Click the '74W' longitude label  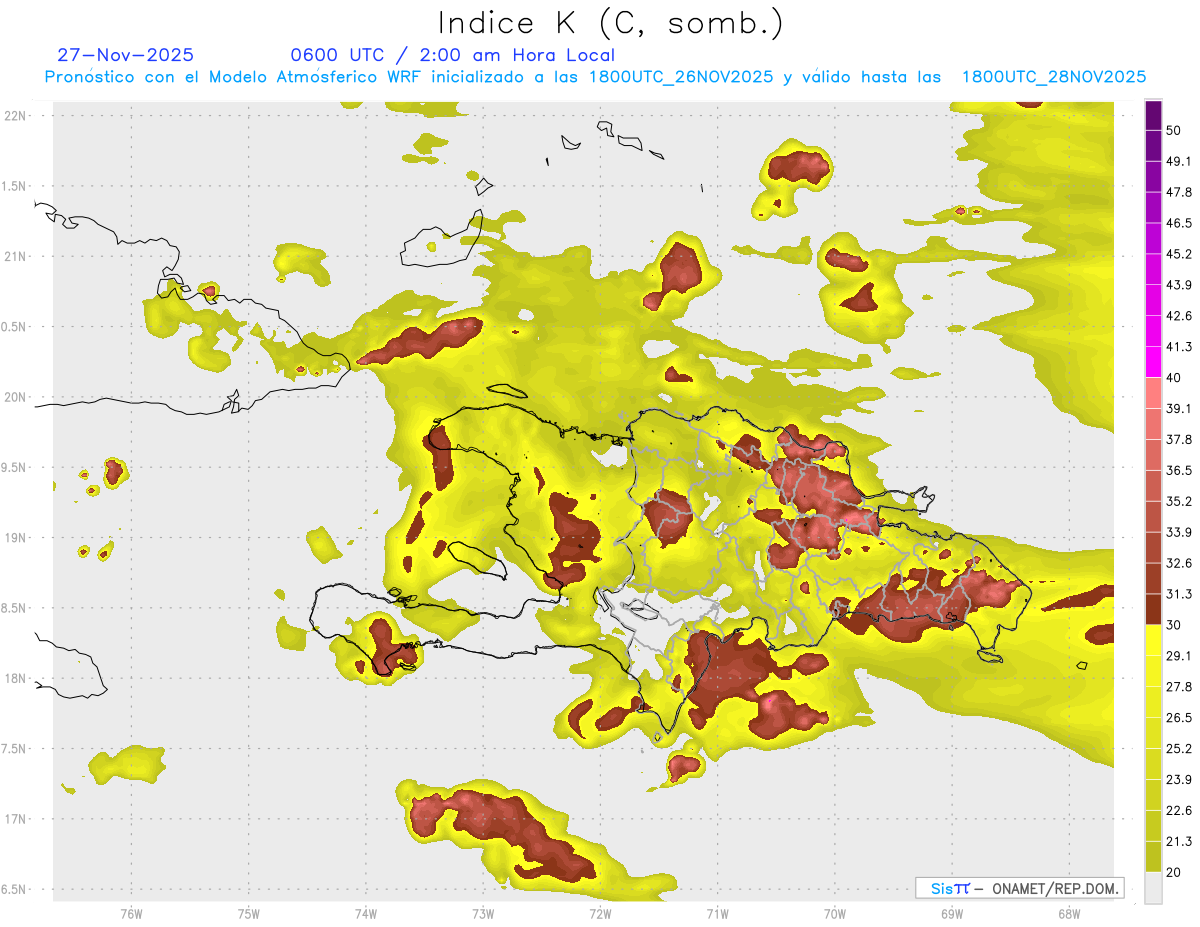click(x=366, y=913)
